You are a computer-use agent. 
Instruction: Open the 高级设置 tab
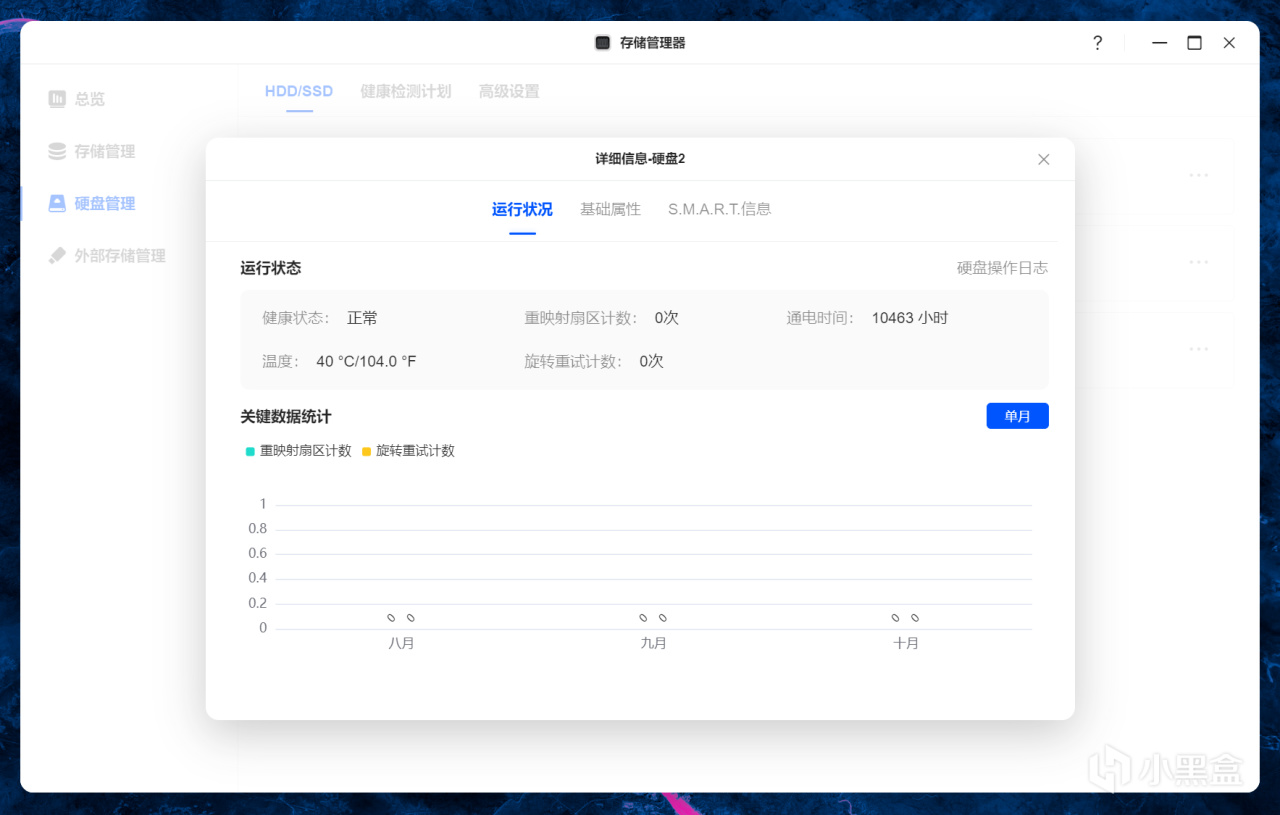[x=509, y=91]
